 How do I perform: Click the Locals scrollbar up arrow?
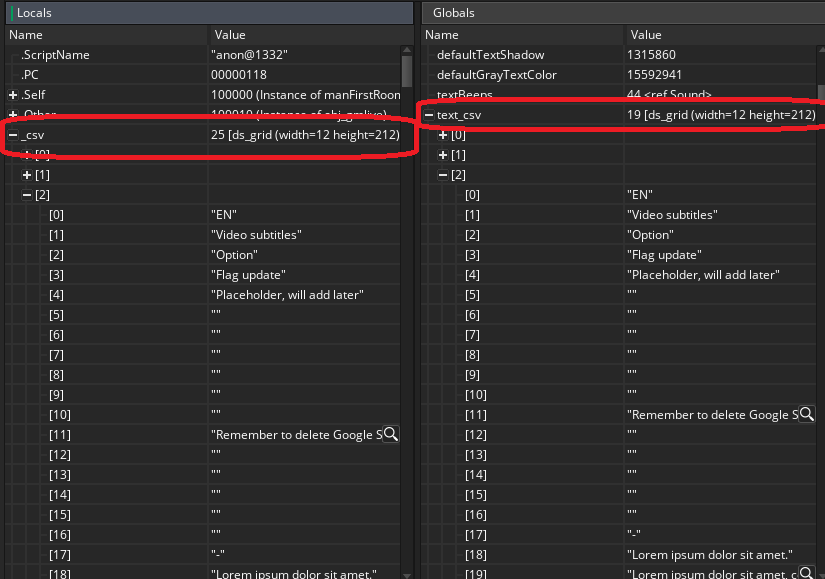(x=407, y=50)
